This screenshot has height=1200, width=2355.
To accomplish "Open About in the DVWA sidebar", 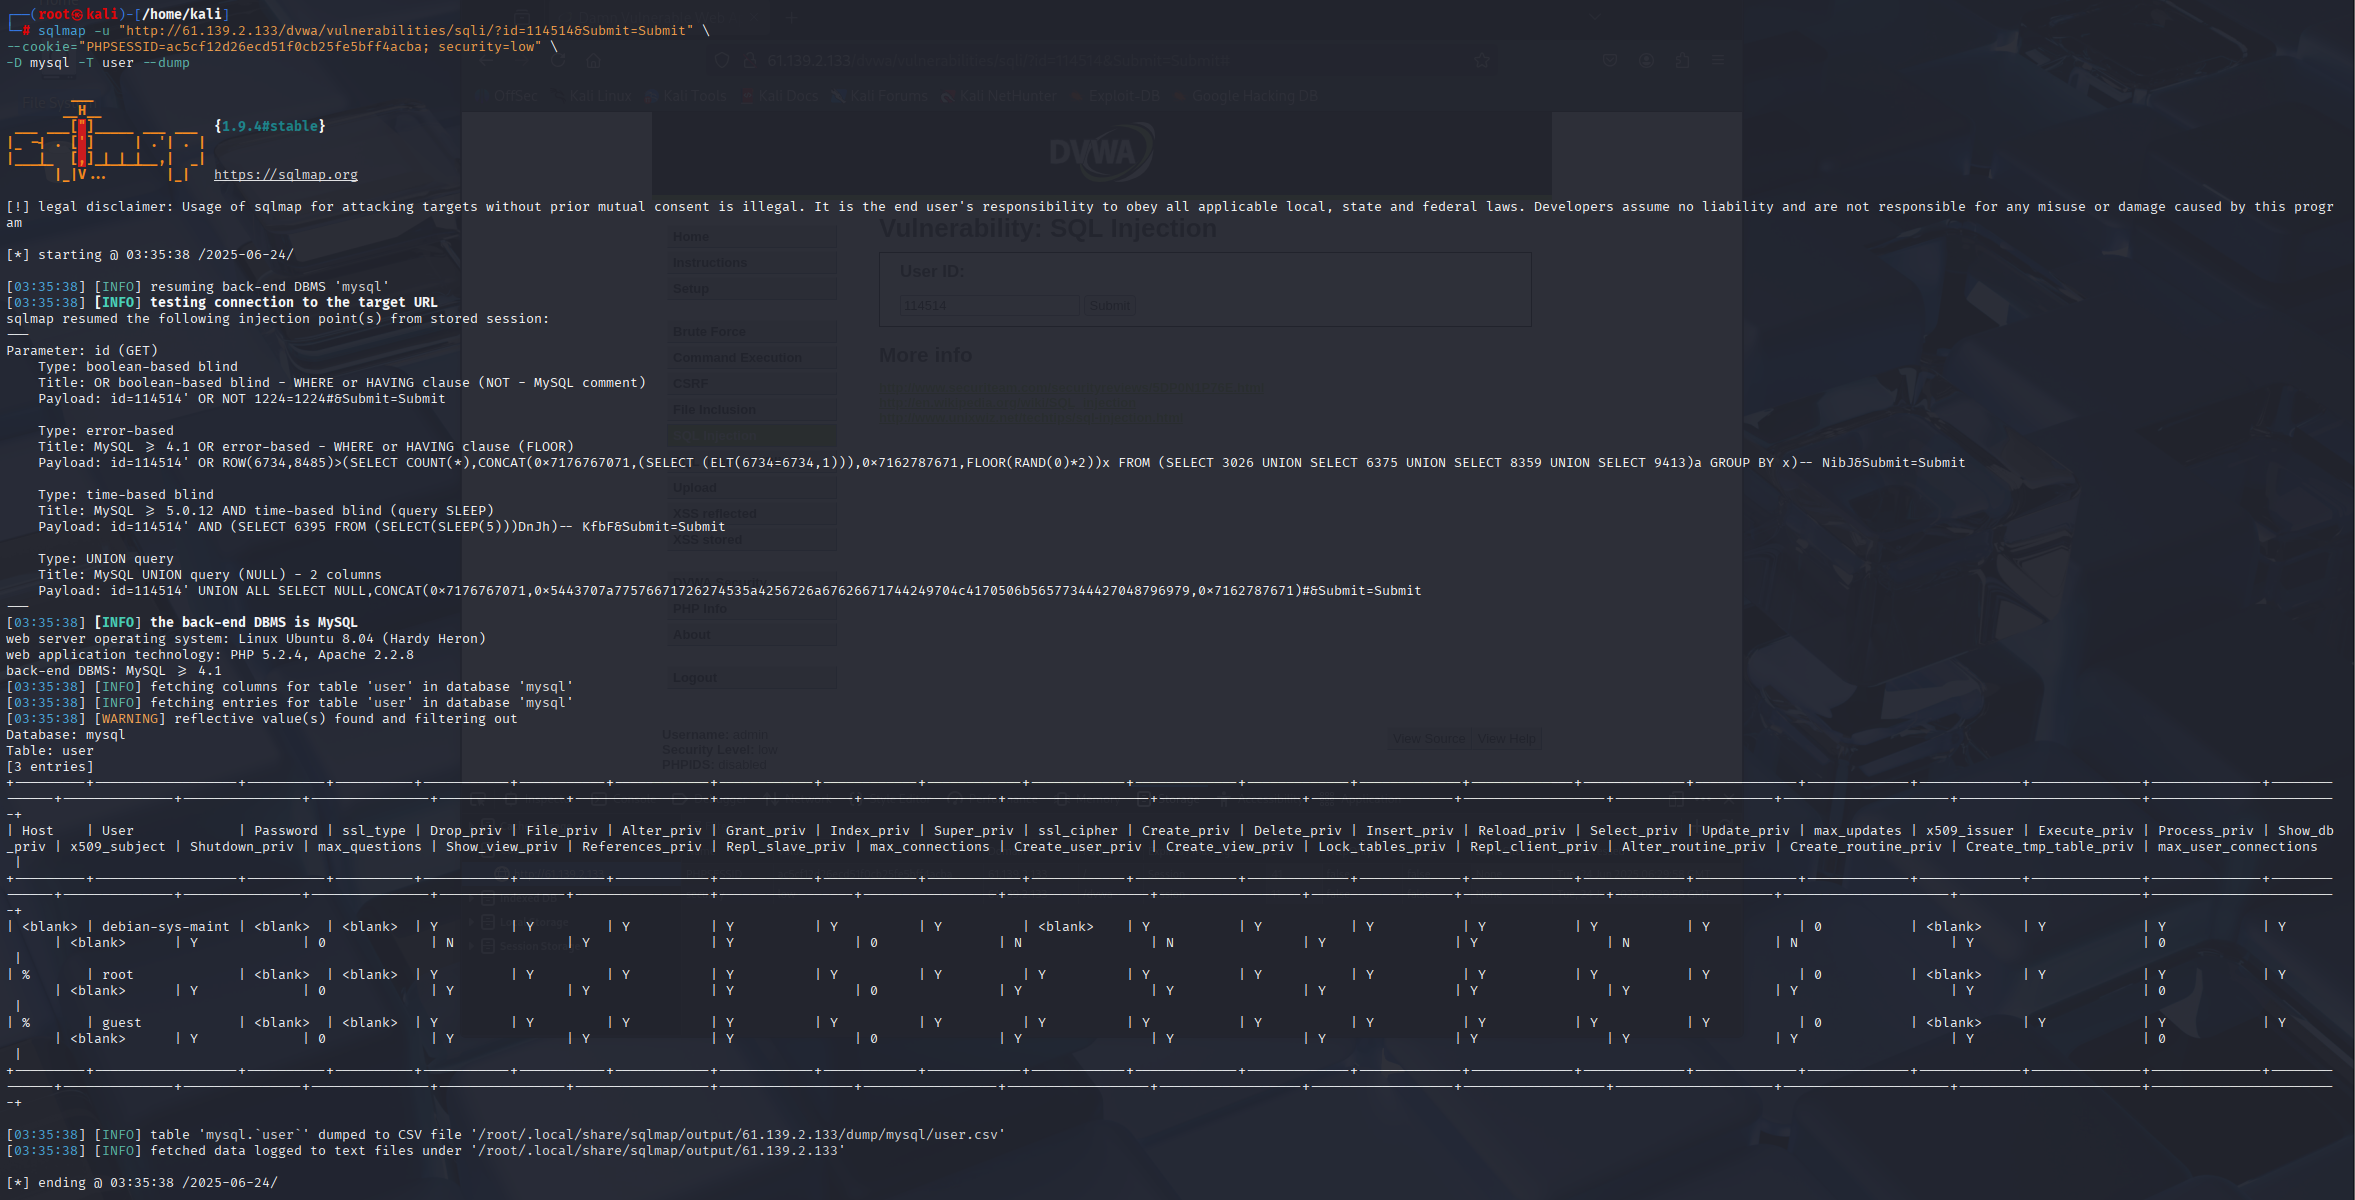I will [752, 635].
